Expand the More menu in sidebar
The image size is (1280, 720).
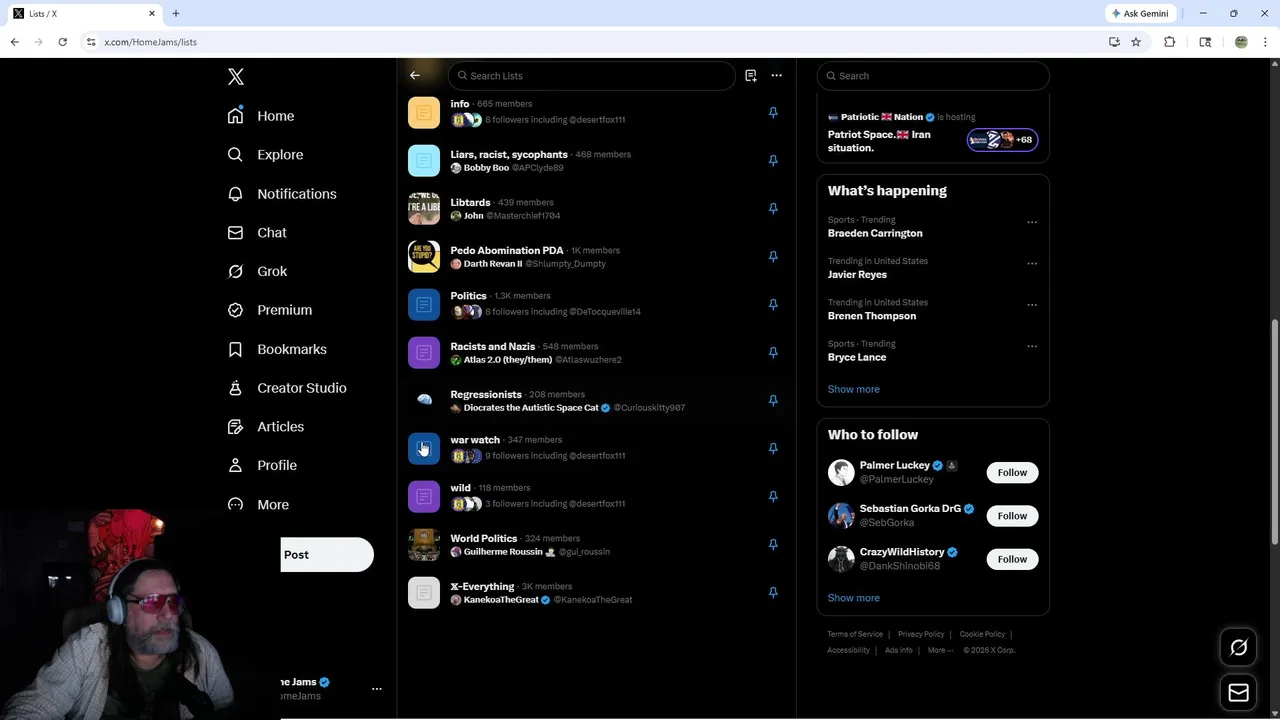258,504
